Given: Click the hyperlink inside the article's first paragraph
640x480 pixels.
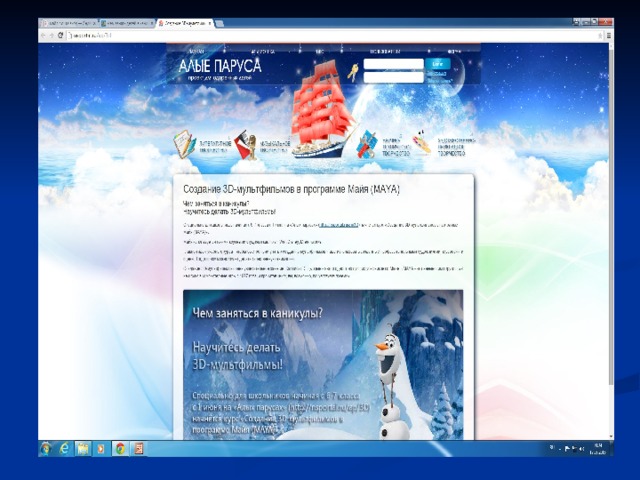Looking at the screenshot, I should pos(338,225).
